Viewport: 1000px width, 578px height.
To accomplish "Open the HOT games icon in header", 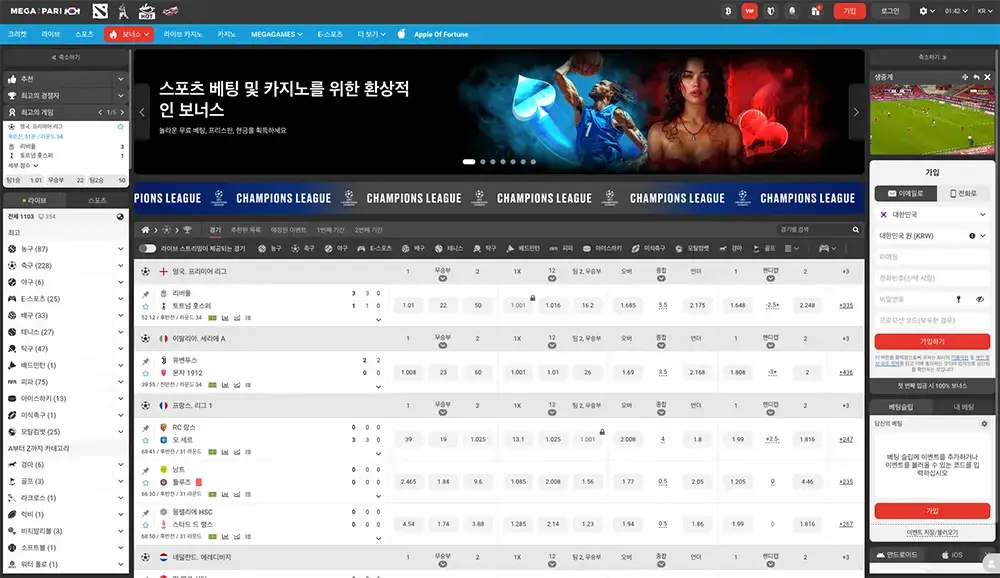I will [147, 11].
